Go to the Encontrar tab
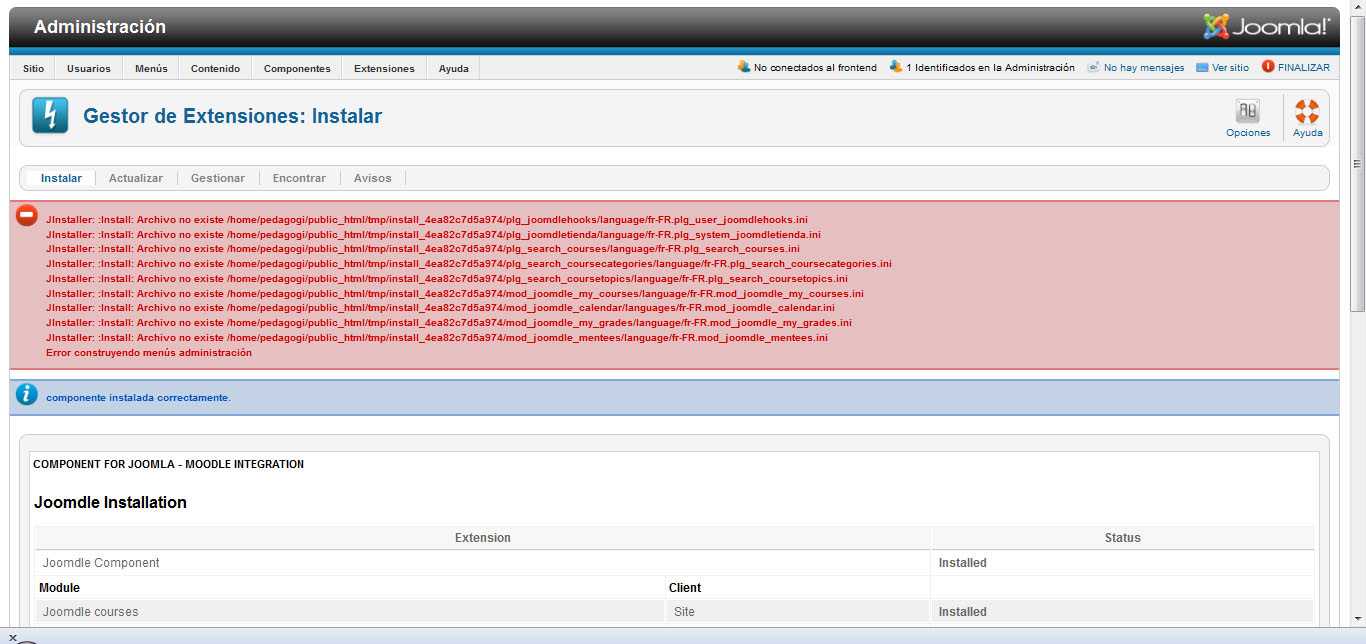Image resolution: width=1366 pixels, height=644 pixels. (299, 178)
